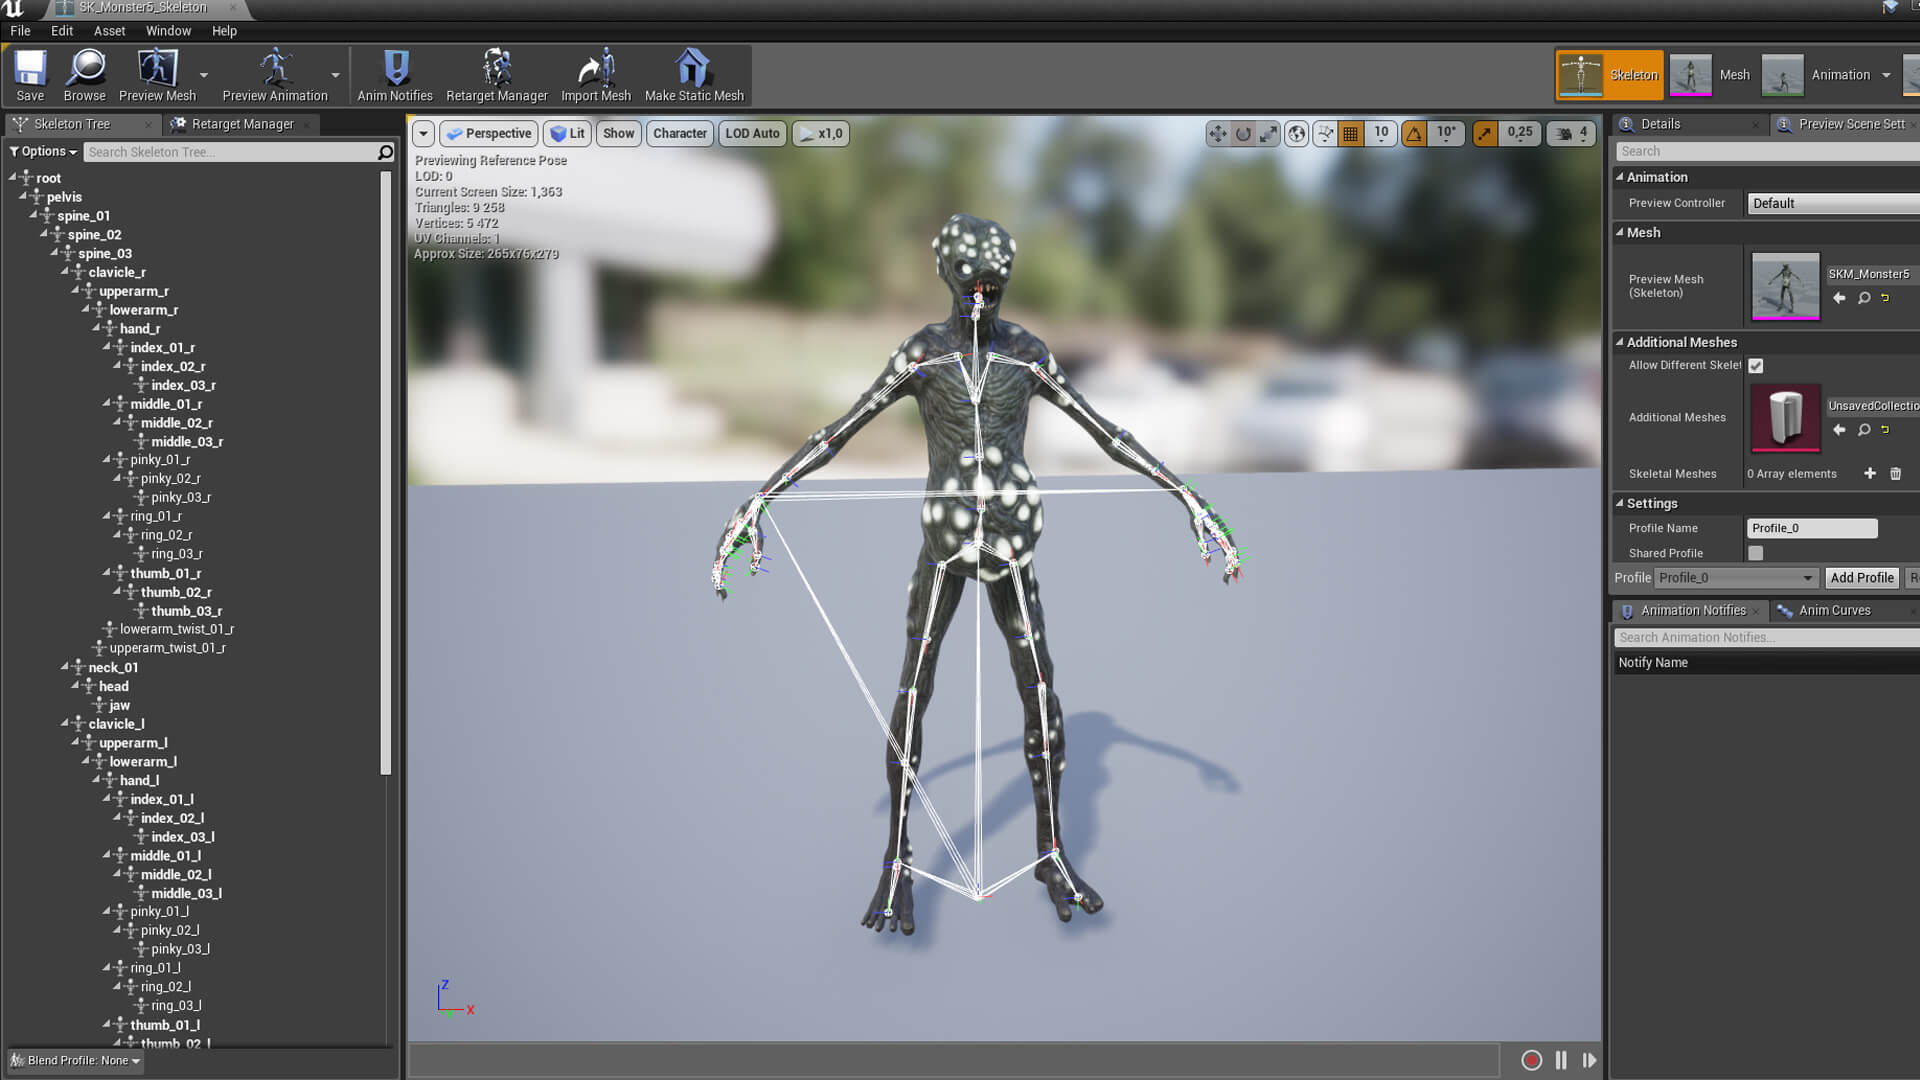Click the pause playback button
Image resolution: width=1920 pixels, height=1080 pixels.
1561,1060
